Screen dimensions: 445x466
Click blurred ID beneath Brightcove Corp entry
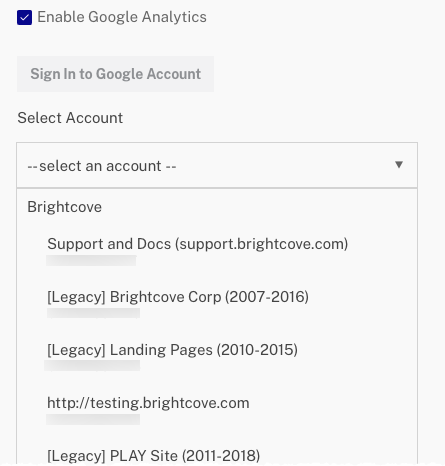pos(93,313)
